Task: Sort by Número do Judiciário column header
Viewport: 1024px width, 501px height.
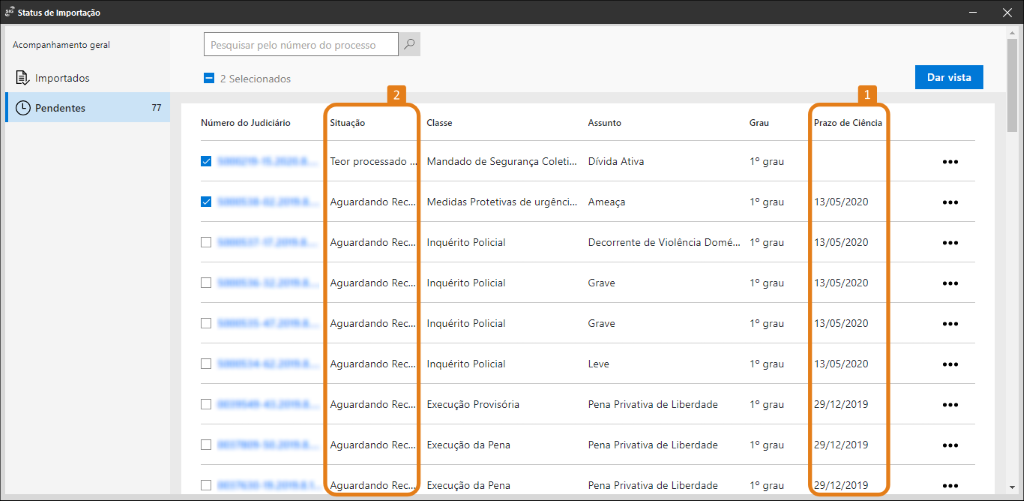Action: (x=246, y=122)
